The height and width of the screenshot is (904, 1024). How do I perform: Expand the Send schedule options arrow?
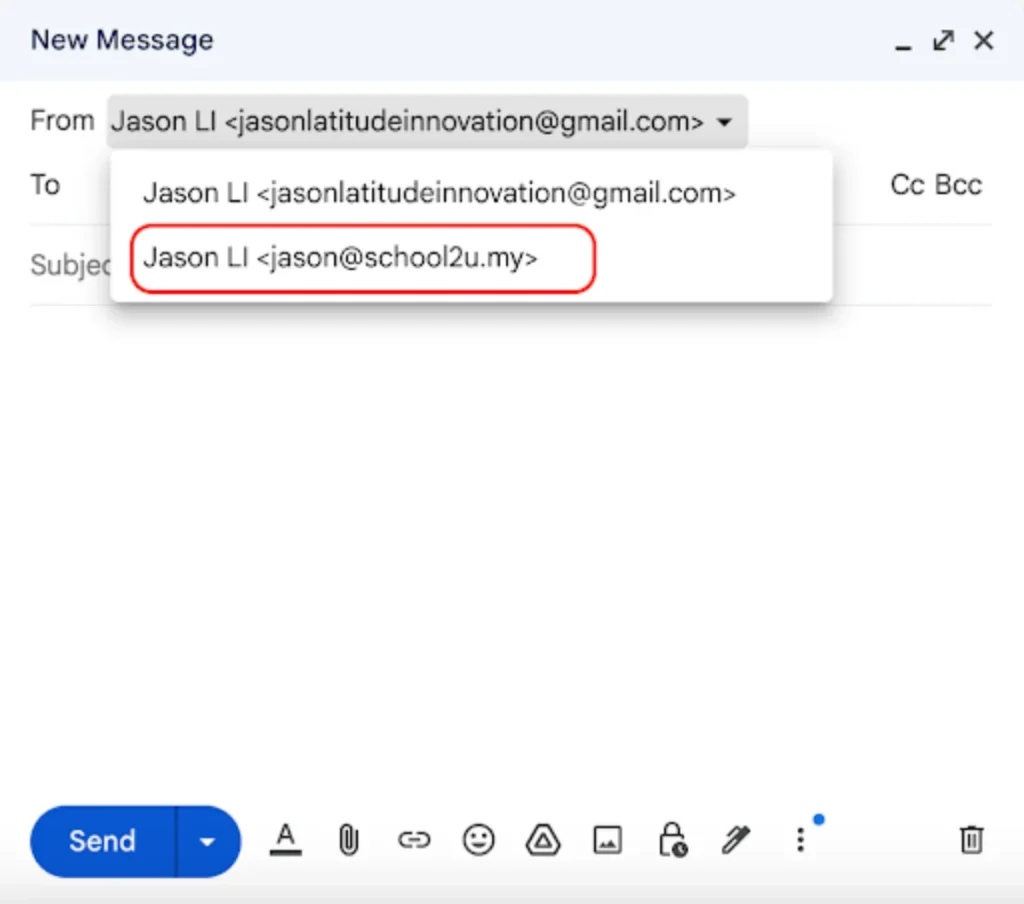[207, 841]
